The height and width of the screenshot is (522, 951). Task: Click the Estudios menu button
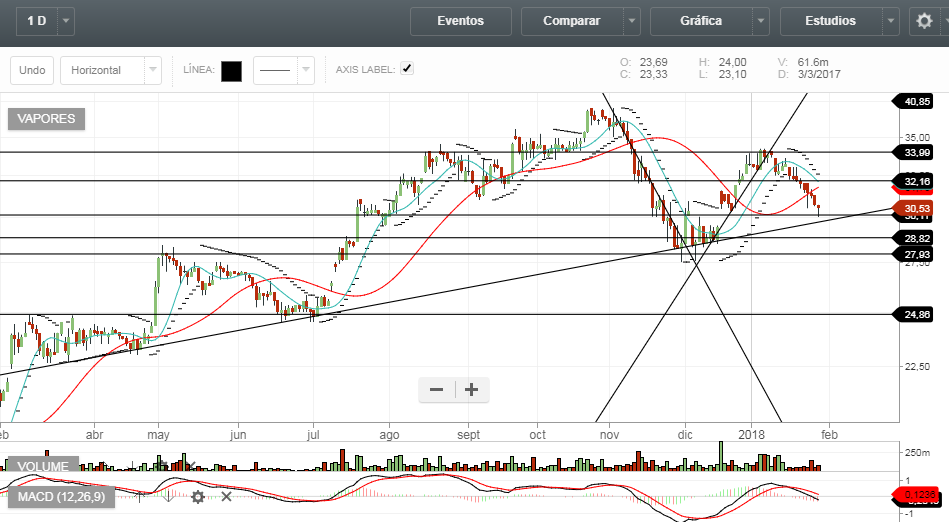(831, 21)
